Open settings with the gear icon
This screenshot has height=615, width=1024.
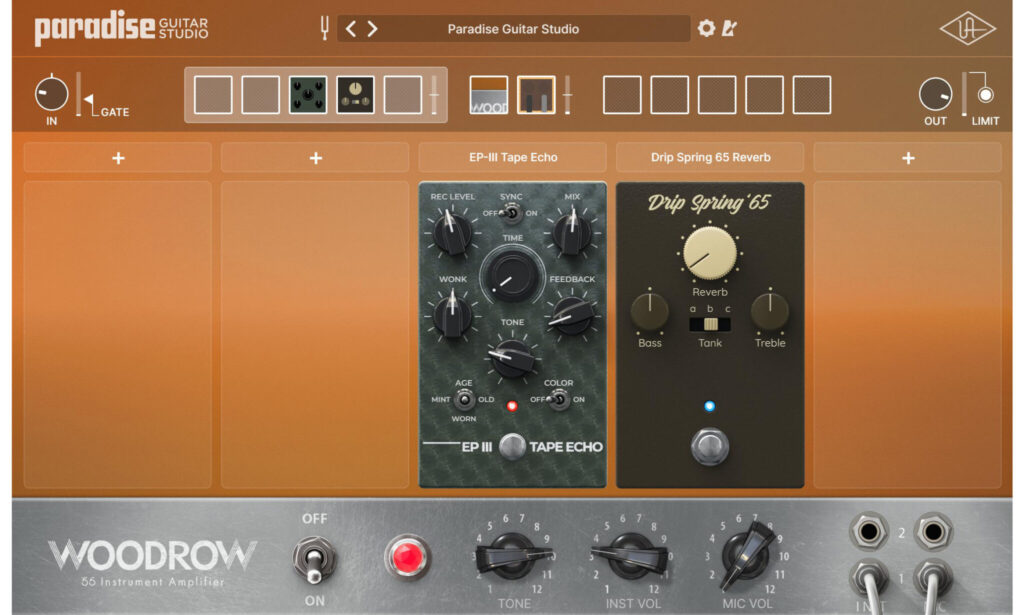[706, 28]
